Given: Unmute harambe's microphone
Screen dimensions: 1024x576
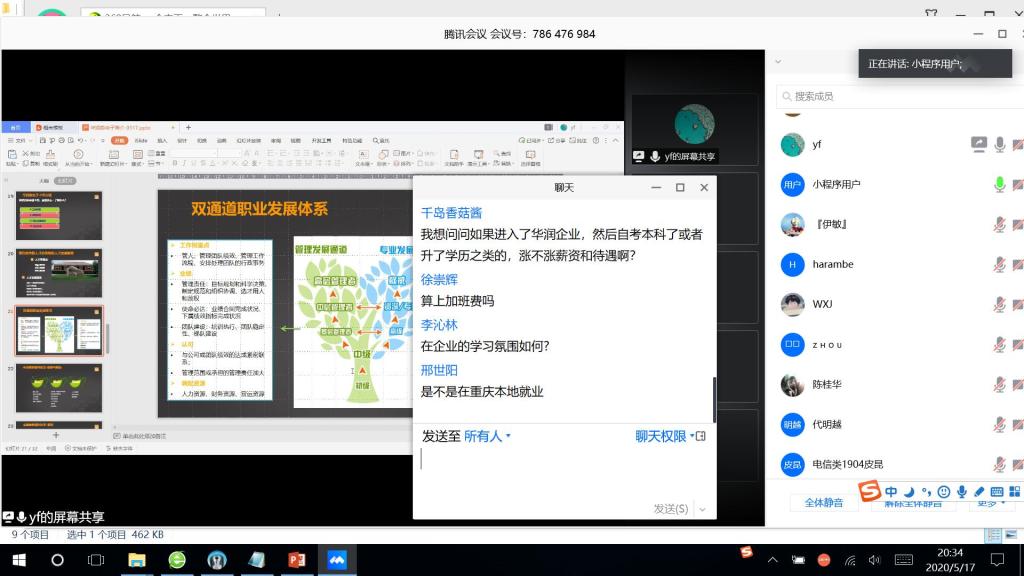Looking at the screenshot, I should (x=999, y=264).
